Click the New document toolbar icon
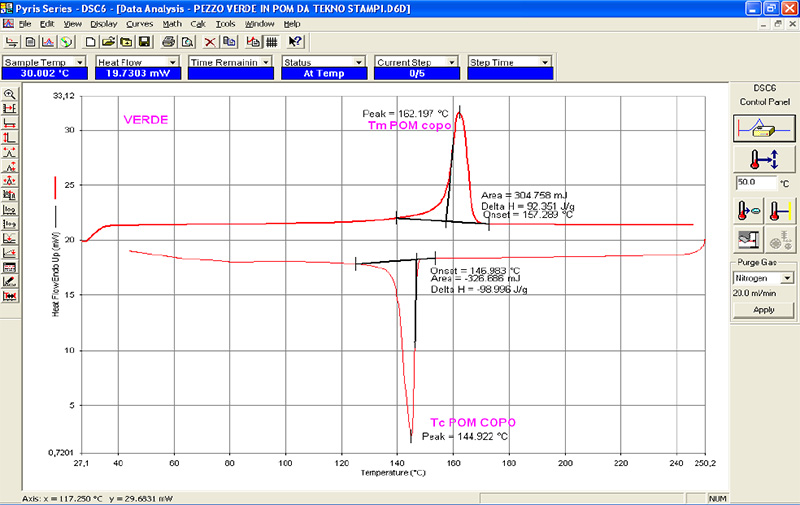Screen dimensions: 800x505 click(x=91, y=42)
